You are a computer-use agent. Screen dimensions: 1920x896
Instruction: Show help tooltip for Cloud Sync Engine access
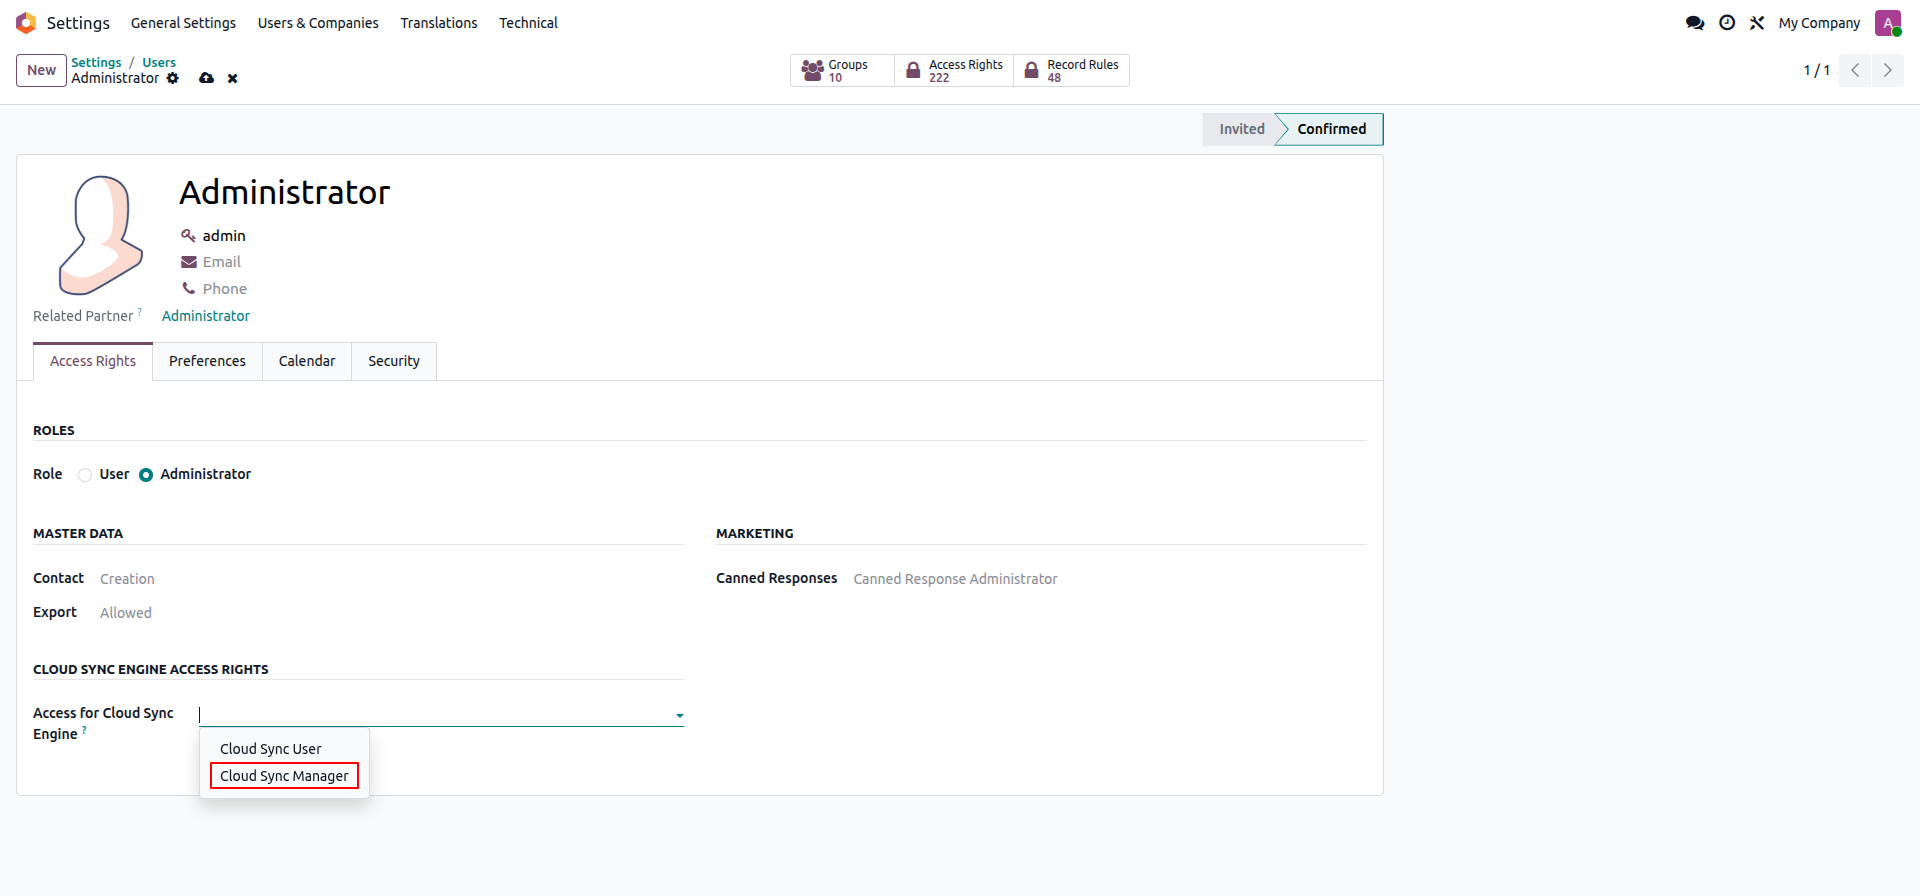point(84,730)
